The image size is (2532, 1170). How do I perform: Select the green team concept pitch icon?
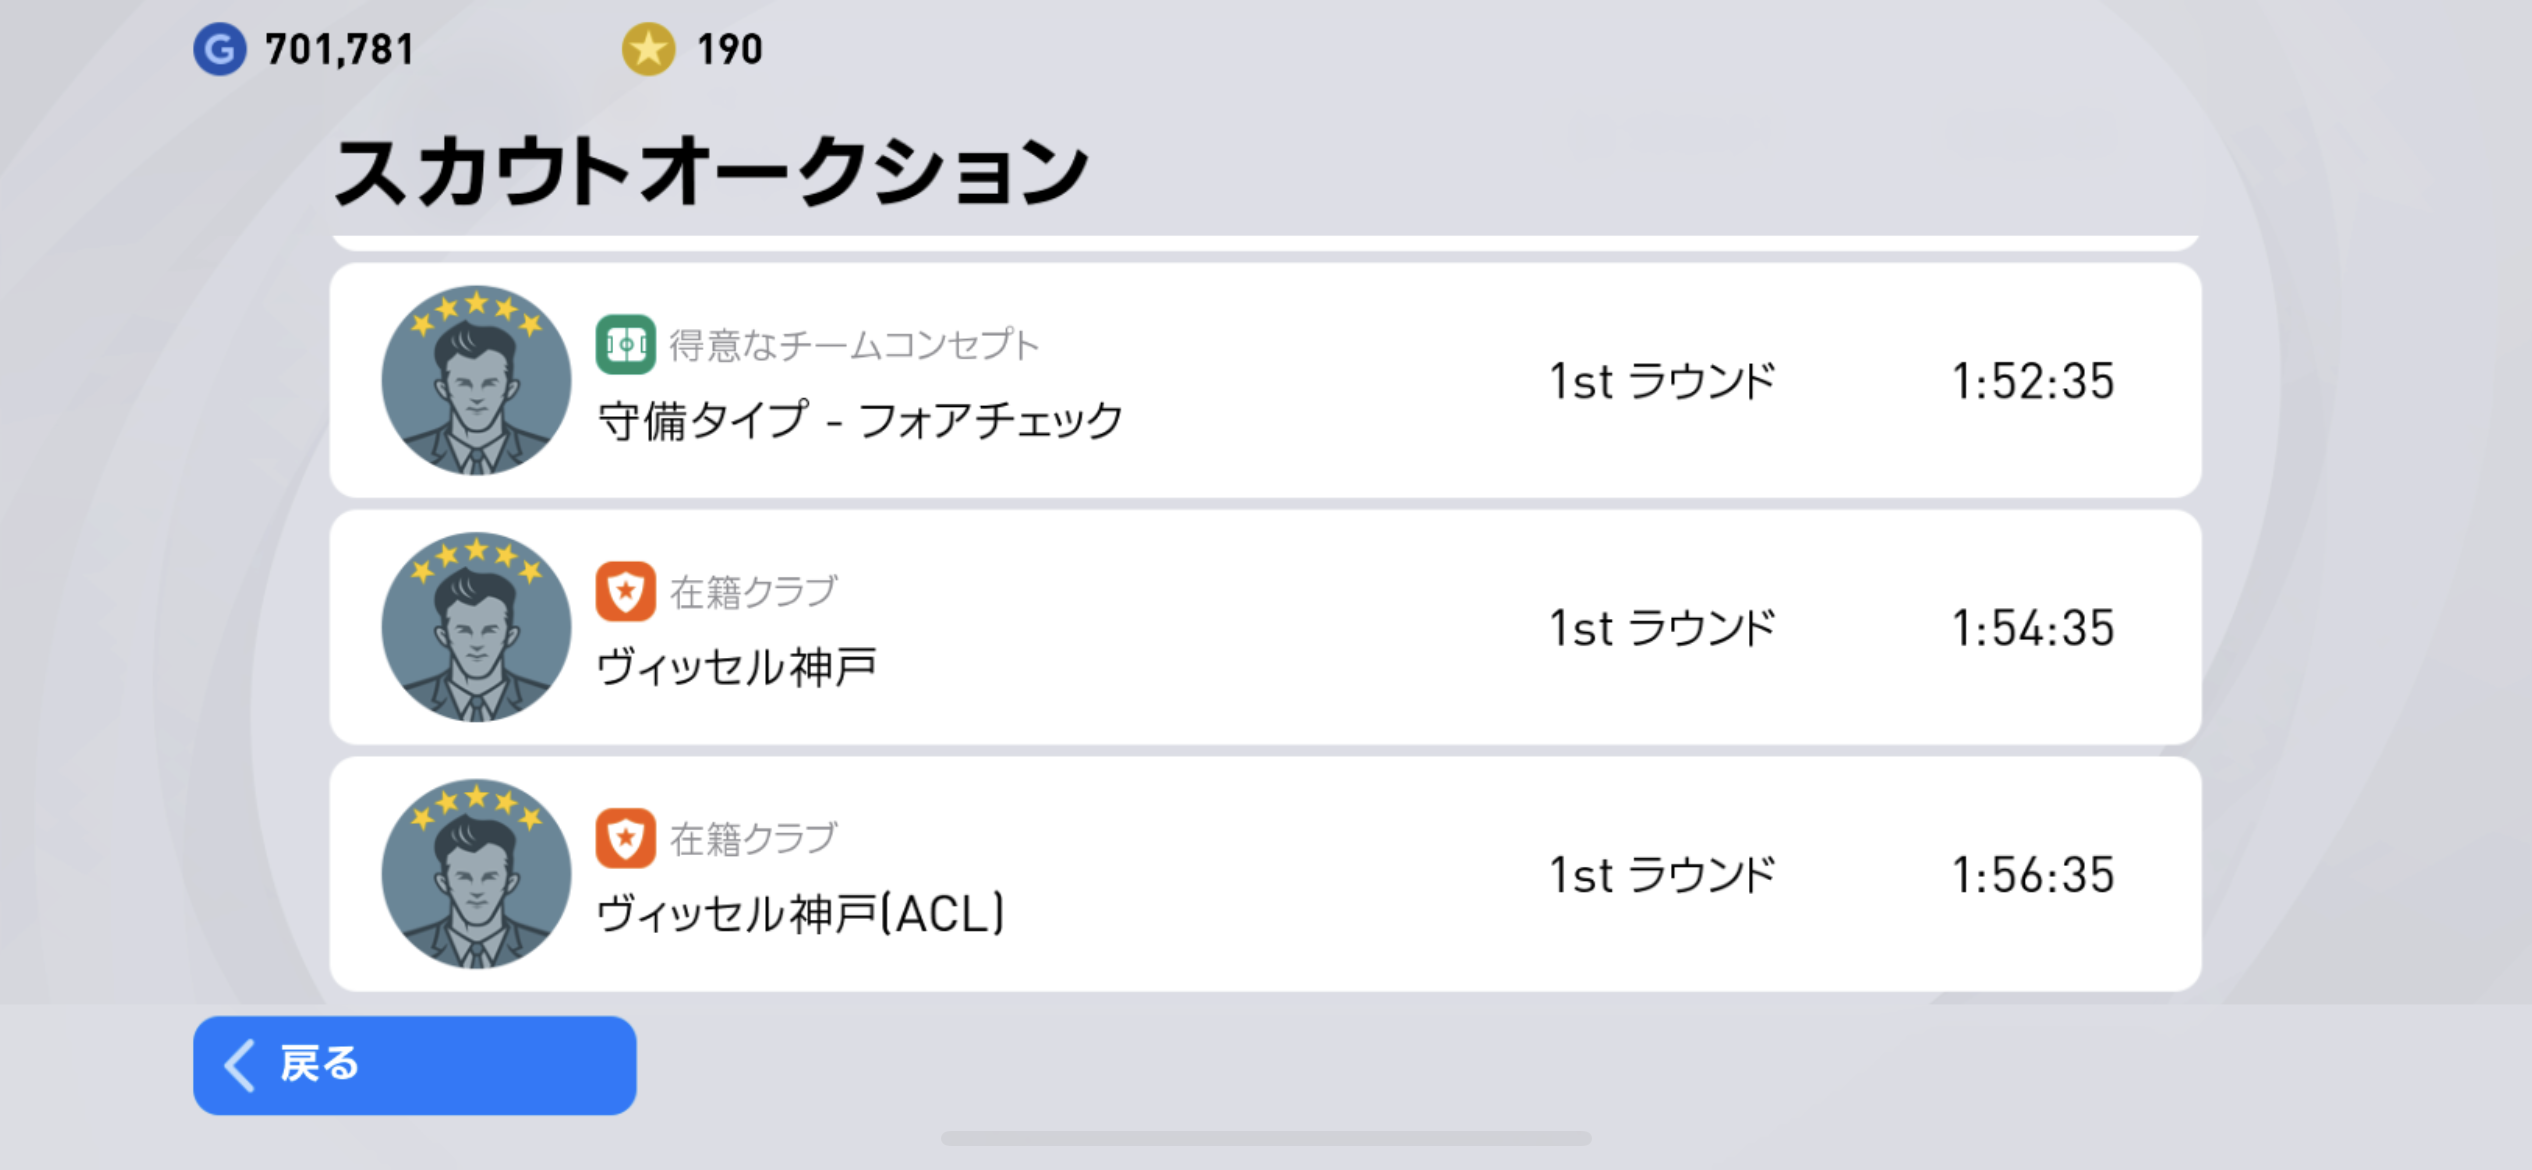tap(626, 344)
